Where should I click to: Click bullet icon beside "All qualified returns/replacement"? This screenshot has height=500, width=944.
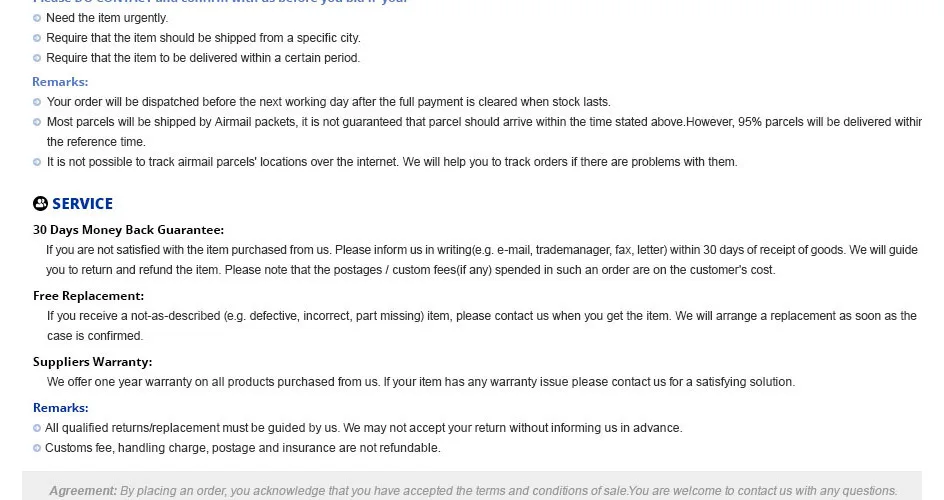(37, 428)
